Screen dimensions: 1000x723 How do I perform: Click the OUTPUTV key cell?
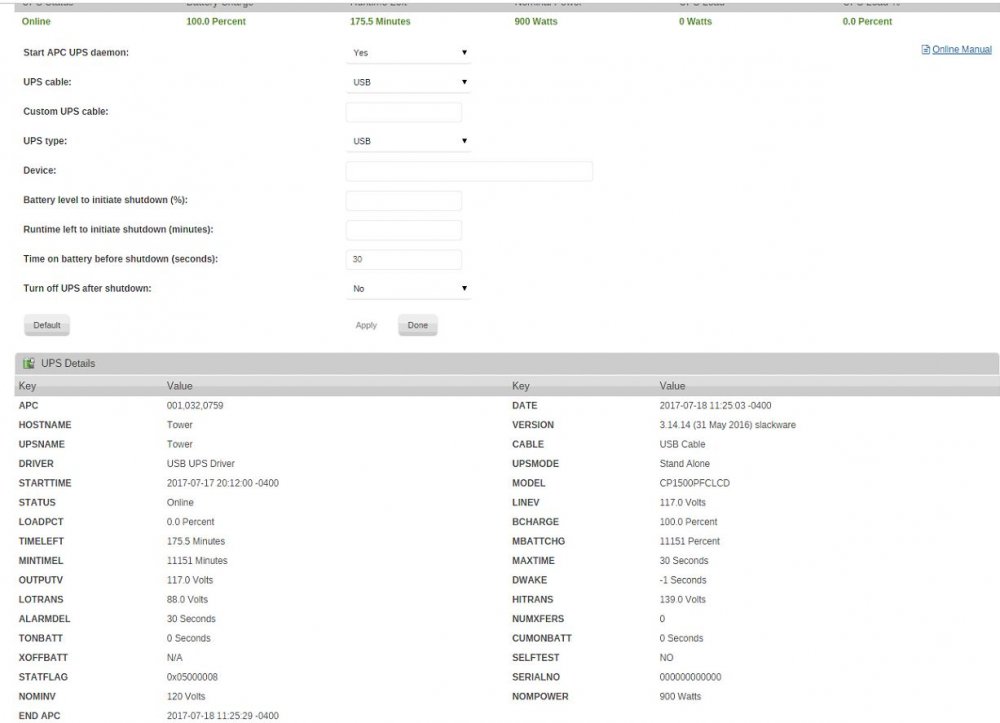pos(41,580)
